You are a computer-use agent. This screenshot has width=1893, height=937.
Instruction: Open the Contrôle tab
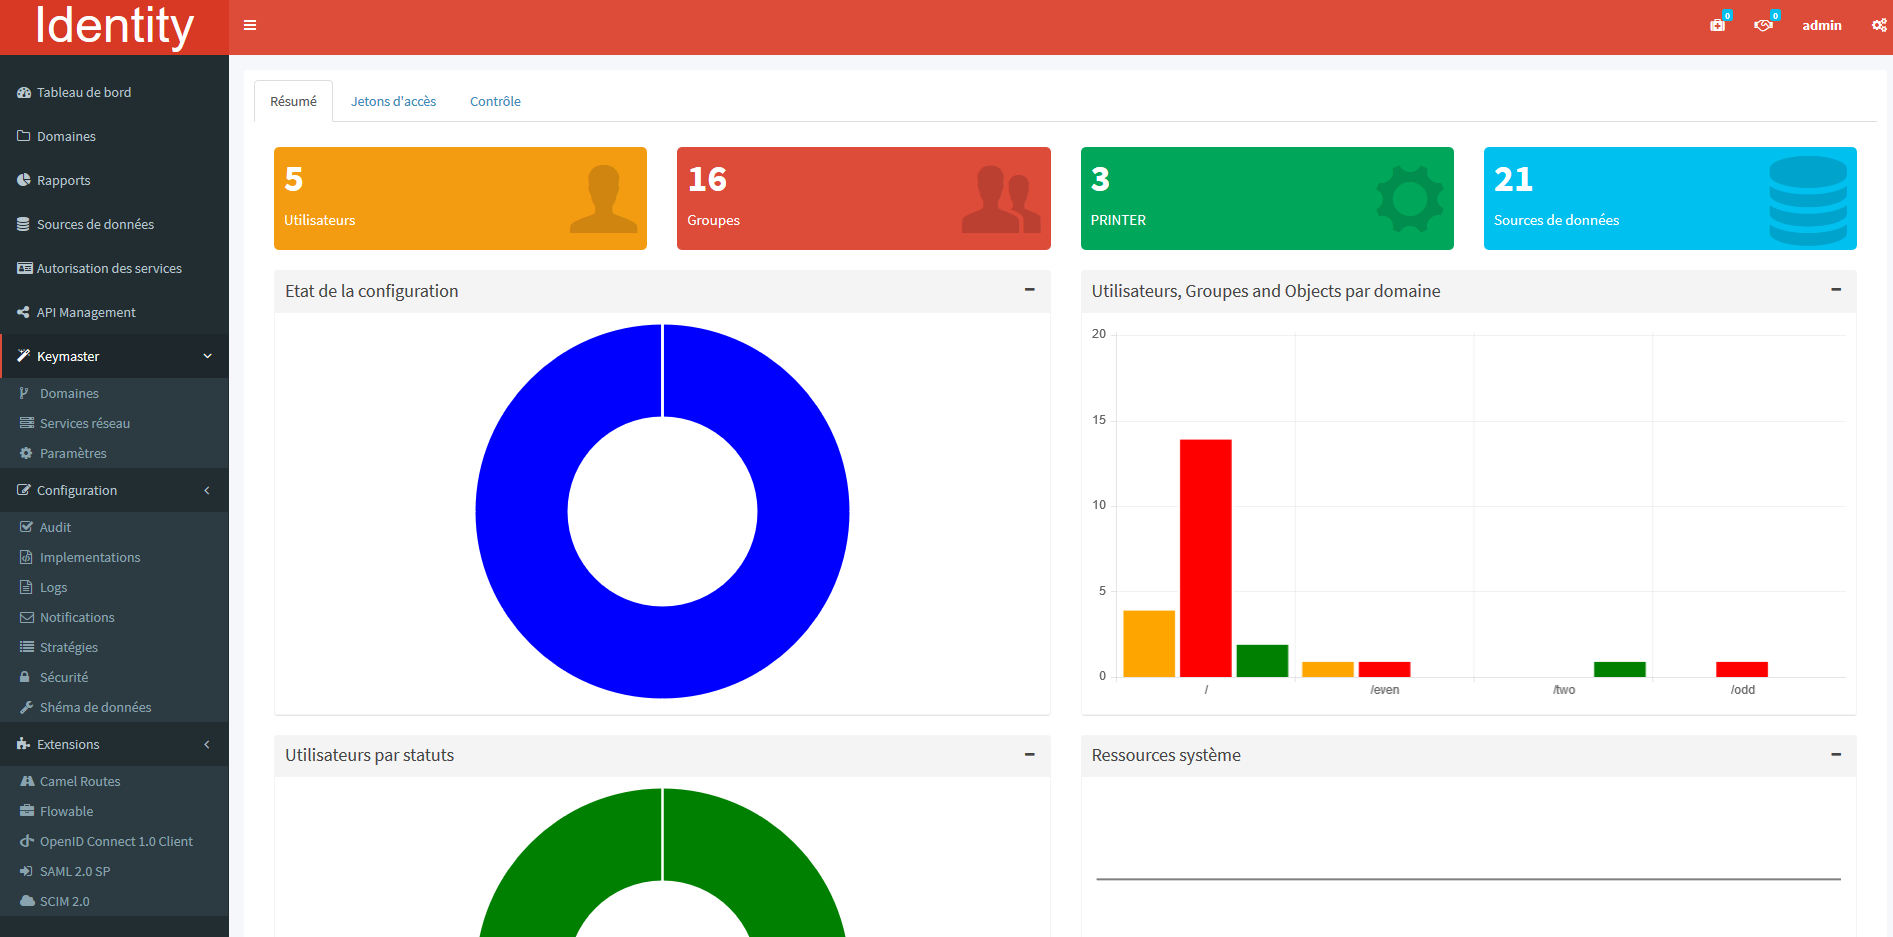495,101
